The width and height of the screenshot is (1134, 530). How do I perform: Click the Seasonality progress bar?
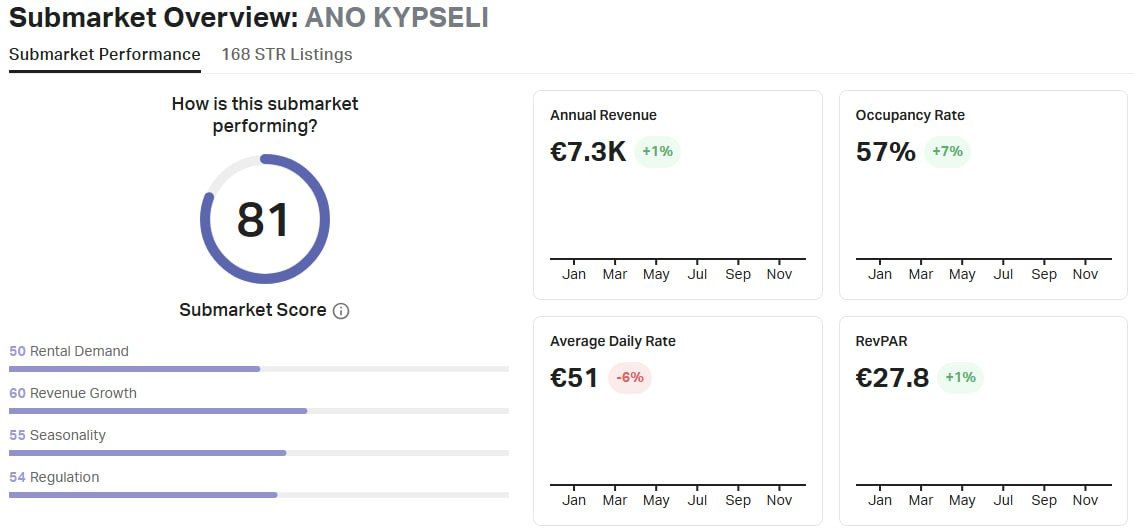258,453
